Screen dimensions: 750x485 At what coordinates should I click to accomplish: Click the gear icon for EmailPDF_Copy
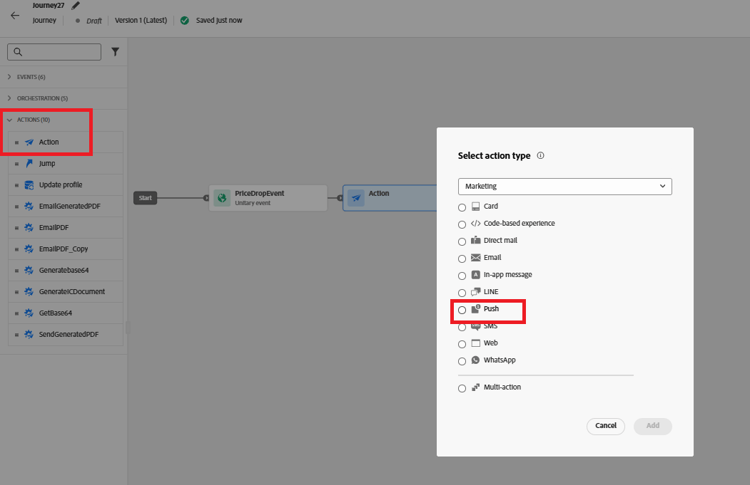click(x=29, y=249)
